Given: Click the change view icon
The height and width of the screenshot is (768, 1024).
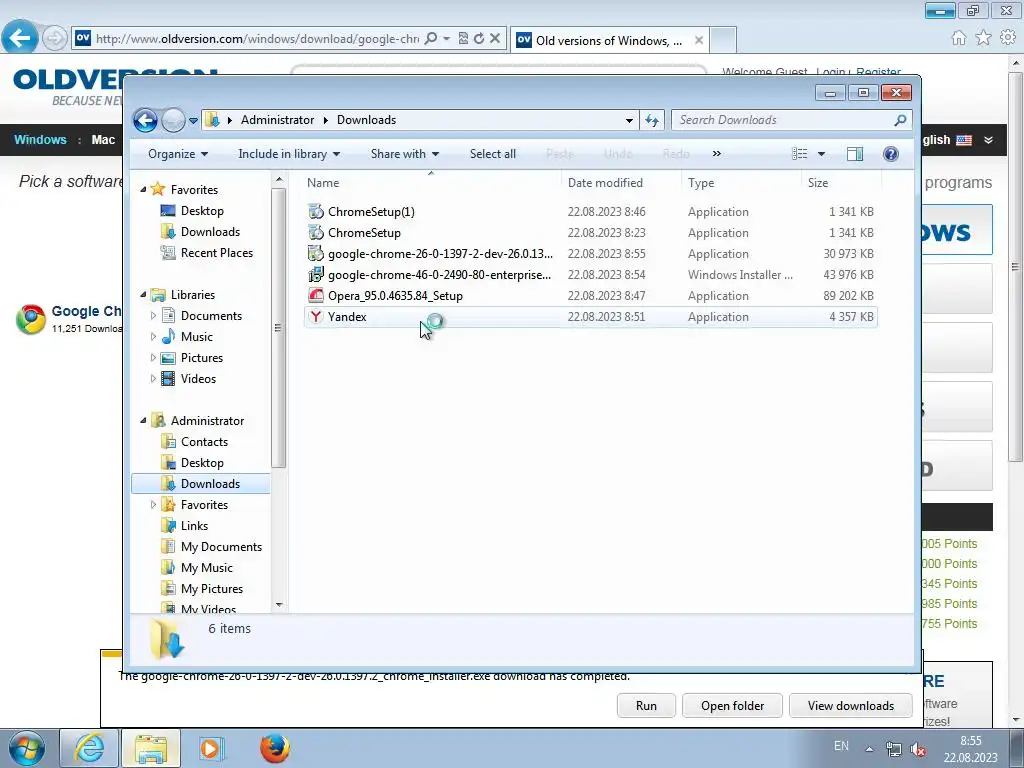Looking at the screenshot, I should (x=799, y=154).
